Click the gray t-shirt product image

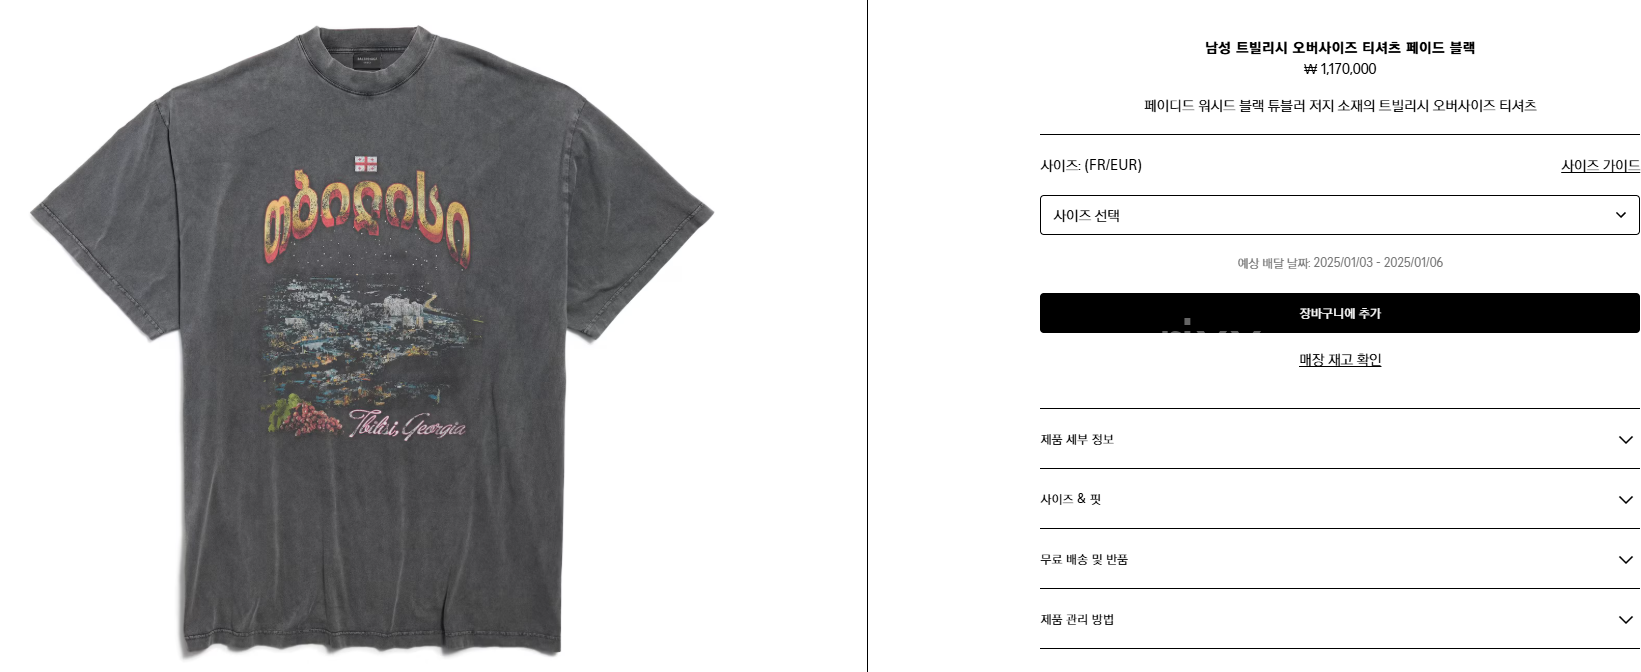(372, 340)
